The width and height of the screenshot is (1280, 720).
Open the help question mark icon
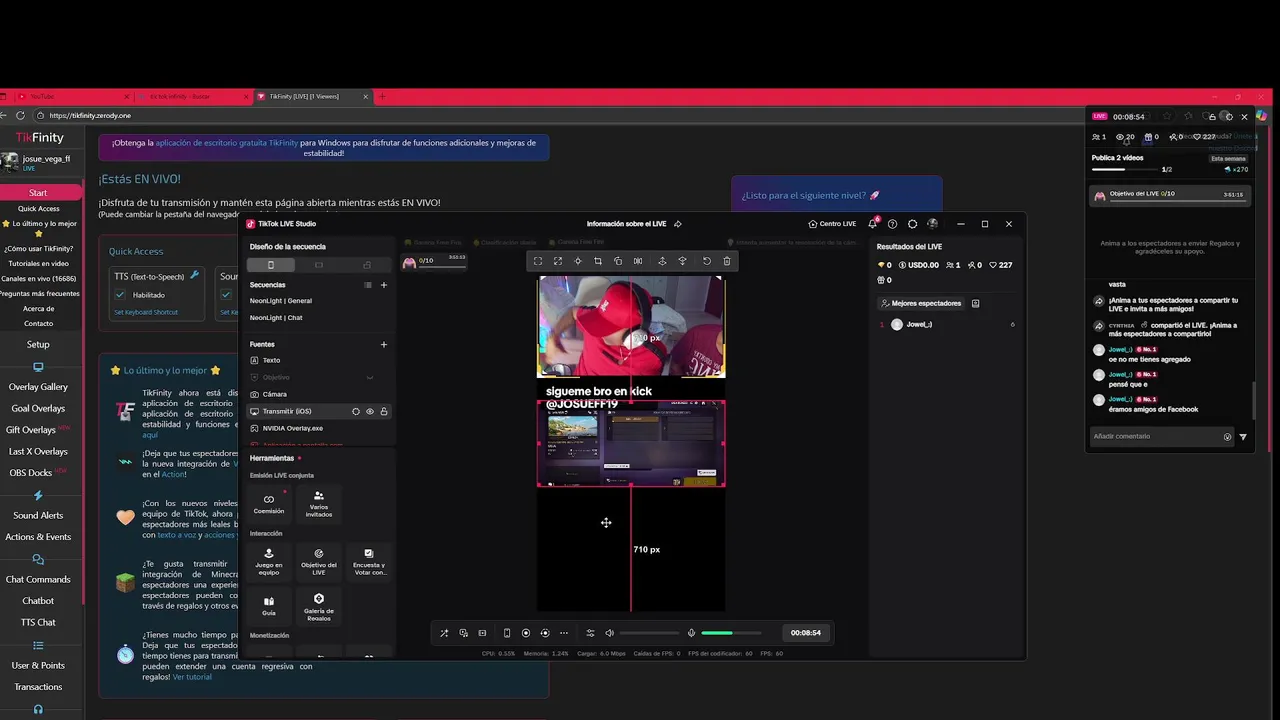(892, 224)
